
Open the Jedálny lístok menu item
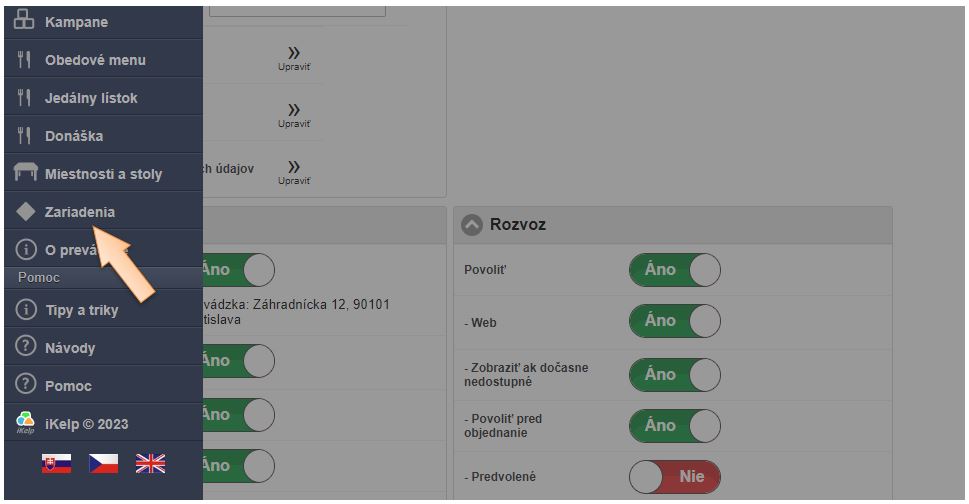point(91,98)
